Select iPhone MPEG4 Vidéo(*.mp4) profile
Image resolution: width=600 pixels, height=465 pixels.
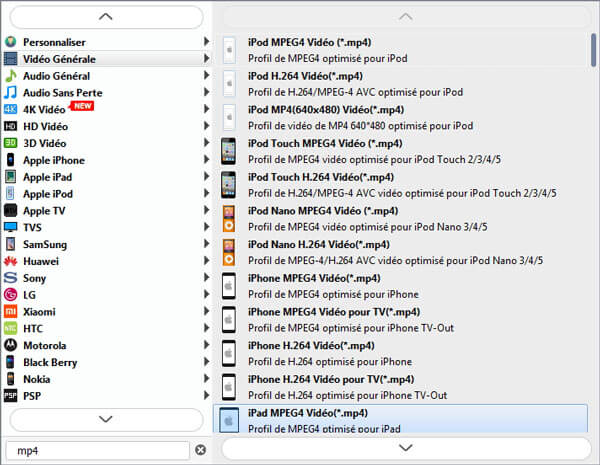[401, 286]
